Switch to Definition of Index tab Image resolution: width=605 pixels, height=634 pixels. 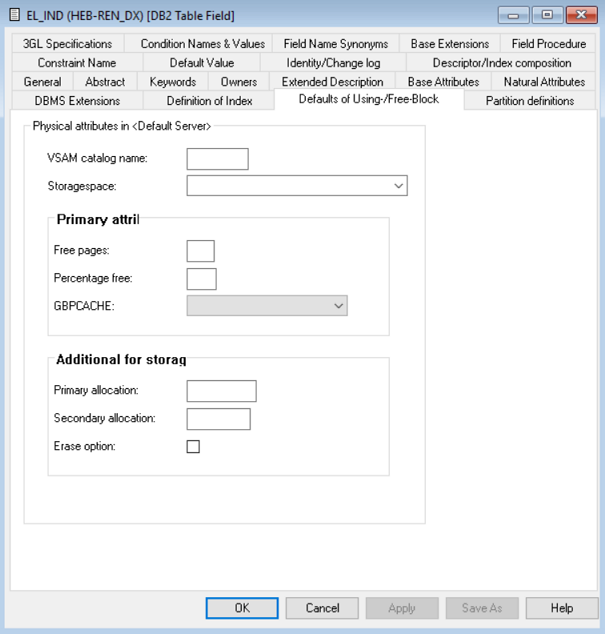coord(208,101)
